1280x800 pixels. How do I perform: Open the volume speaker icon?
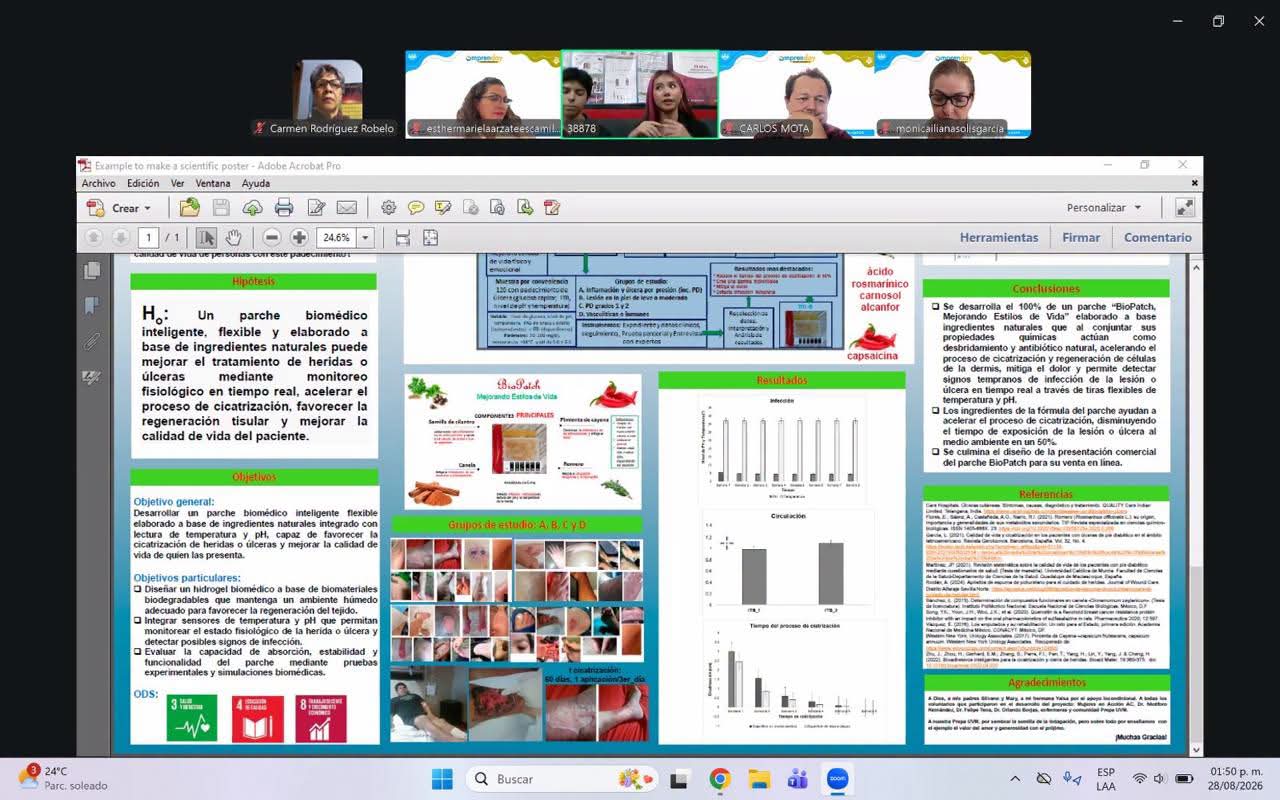tap(1160, 779)
